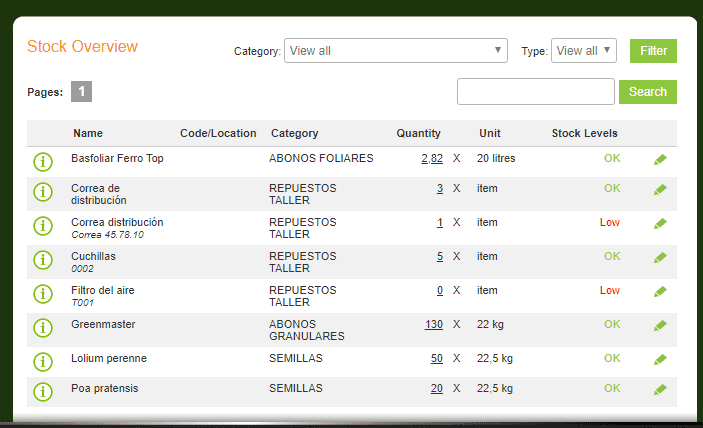Click the Name column header
The height and width of the screenshot is (428, 703).
tap(88, 133)
